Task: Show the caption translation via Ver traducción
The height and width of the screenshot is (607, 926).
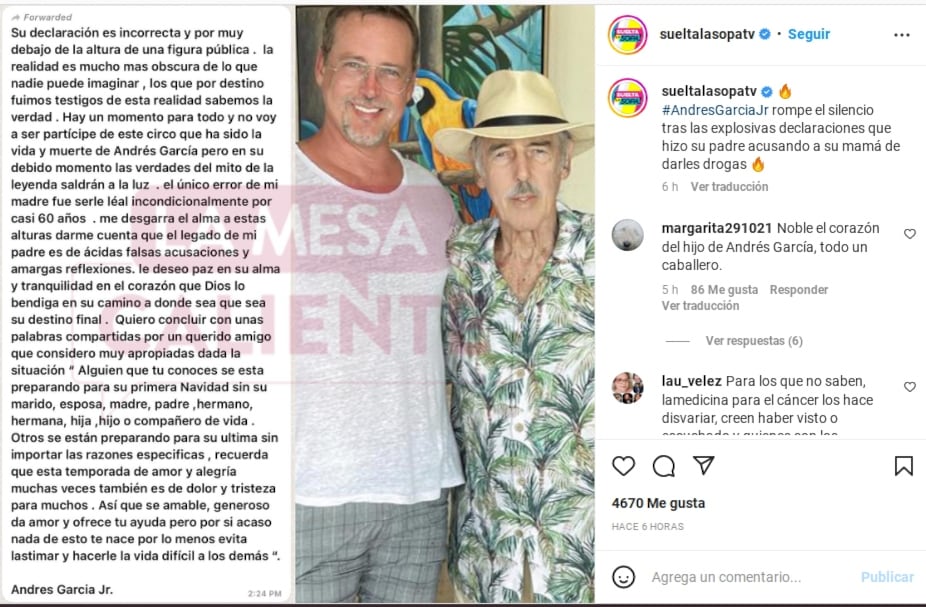Action: tap(729, 187)
